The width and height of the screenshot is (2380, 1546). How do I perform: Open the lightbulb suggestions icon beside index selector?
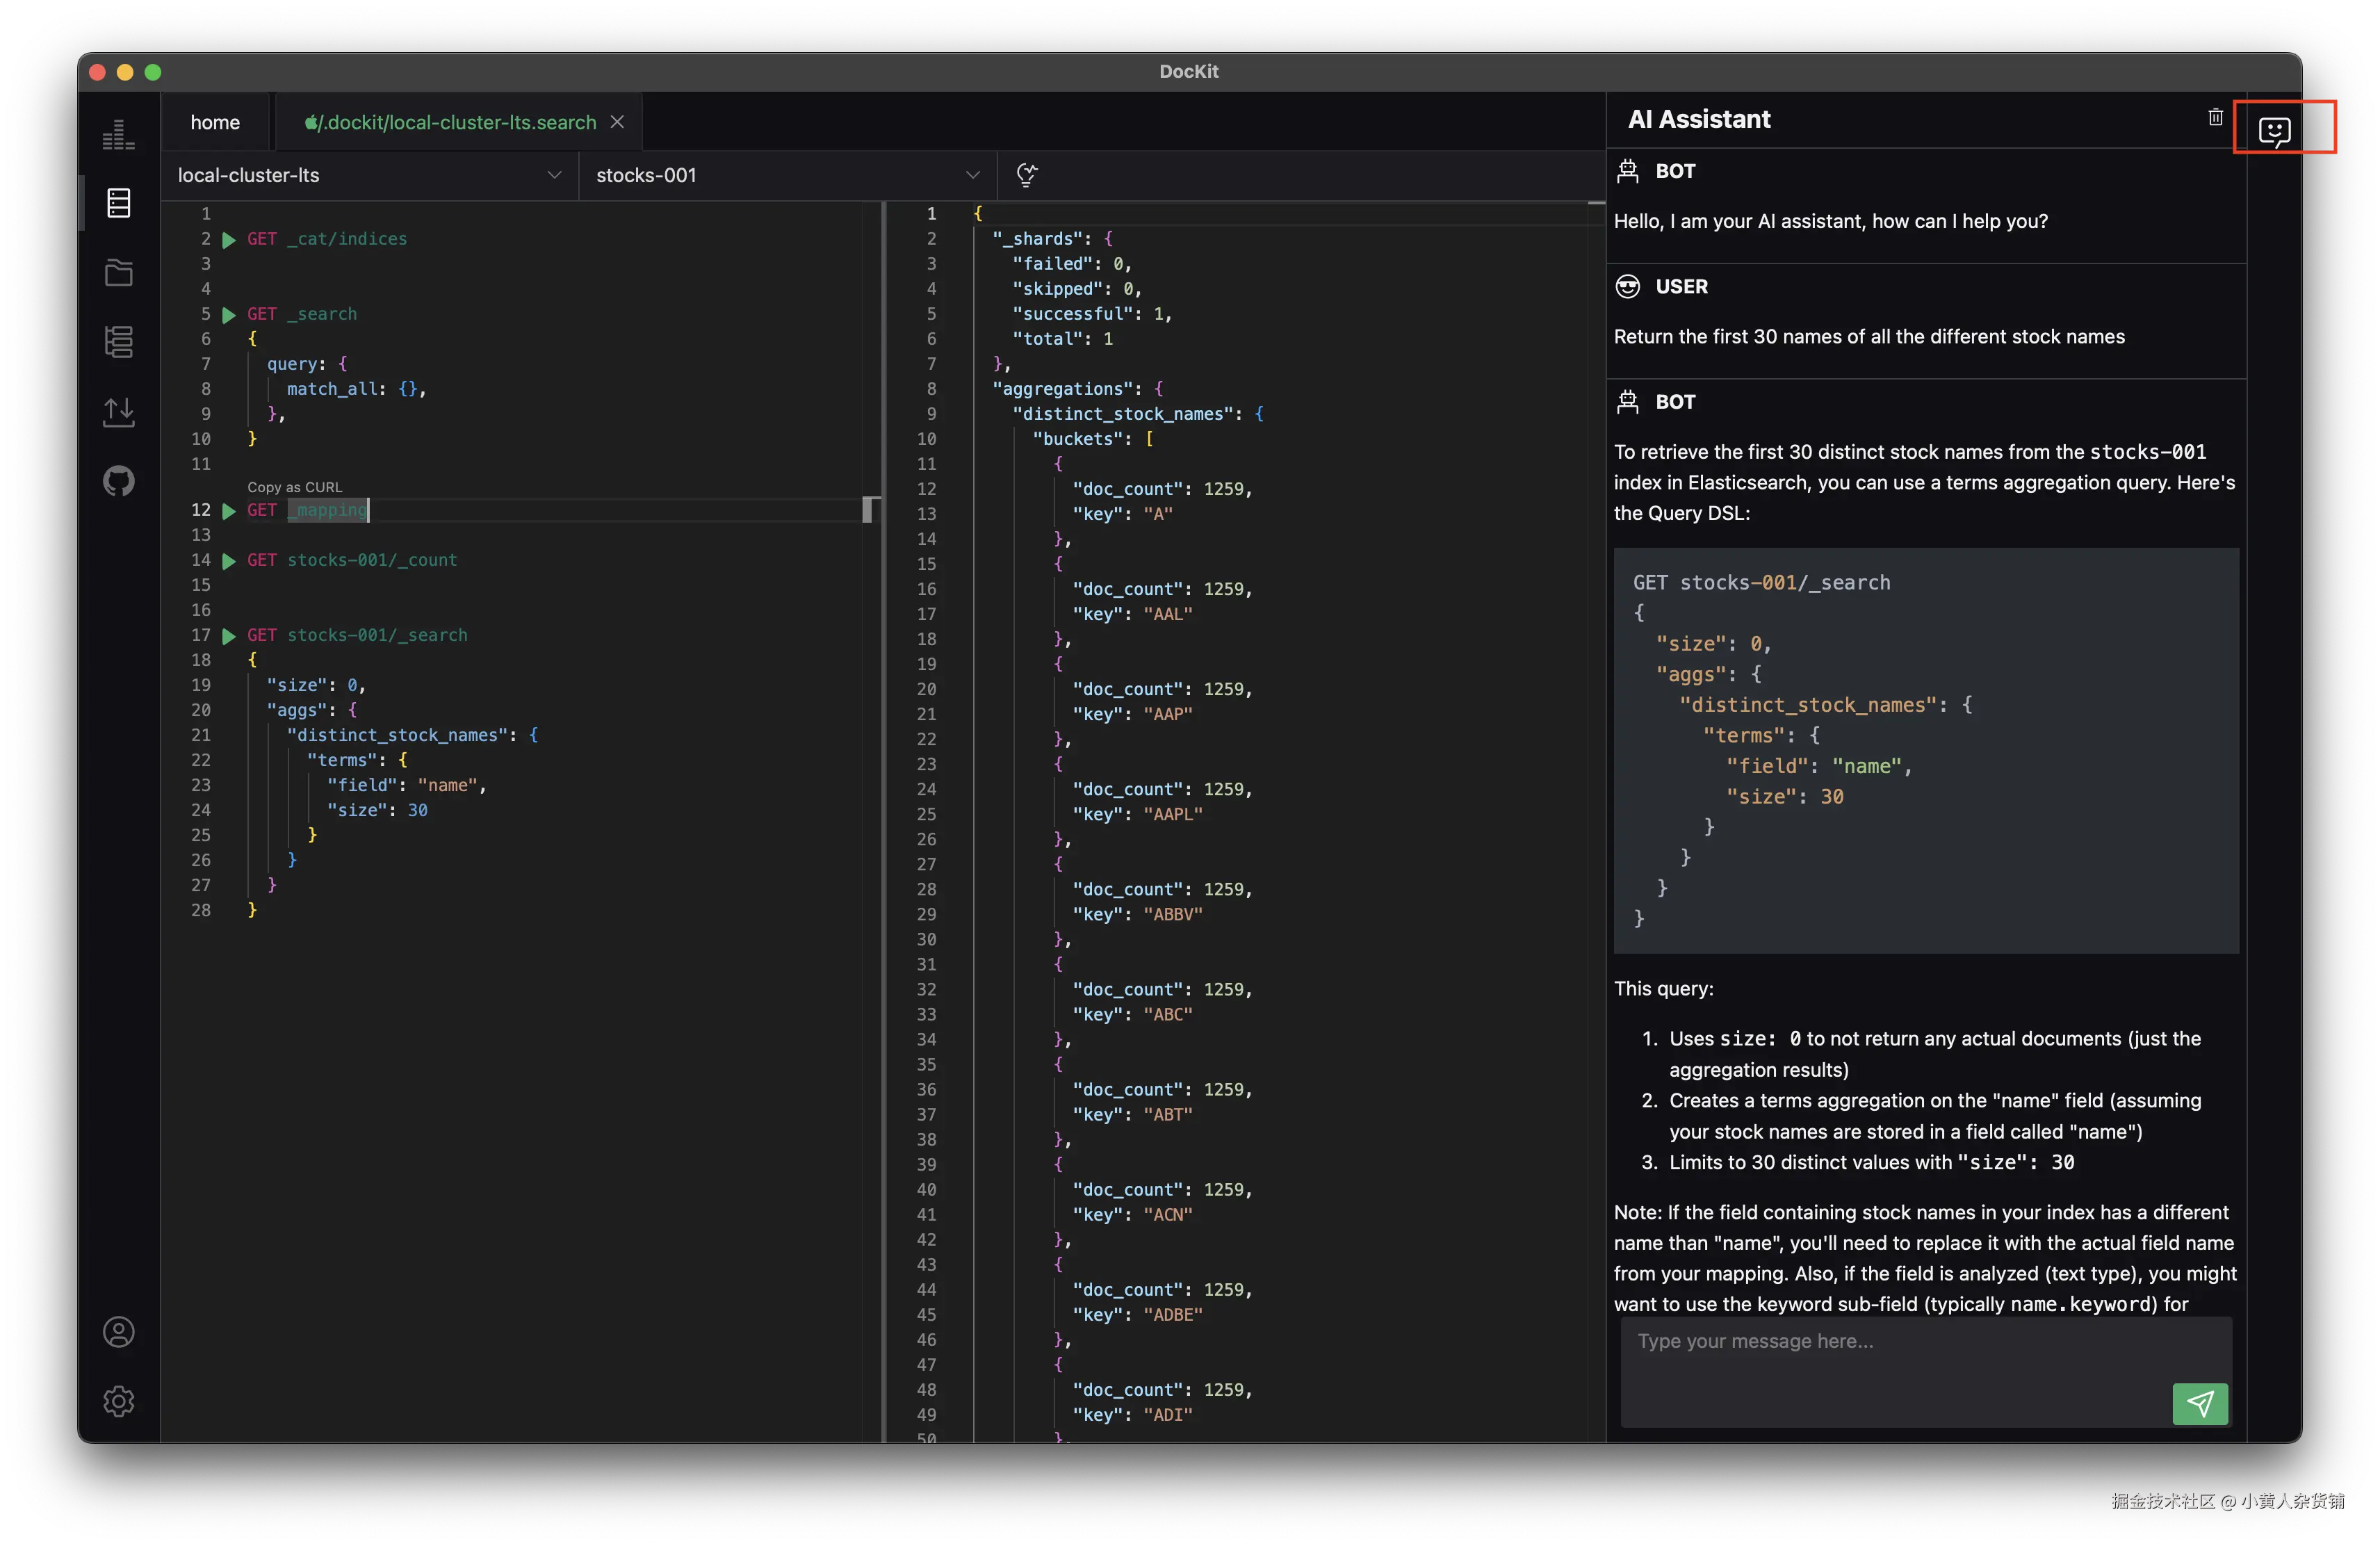pyautogui.click(x=1028, y=175)
